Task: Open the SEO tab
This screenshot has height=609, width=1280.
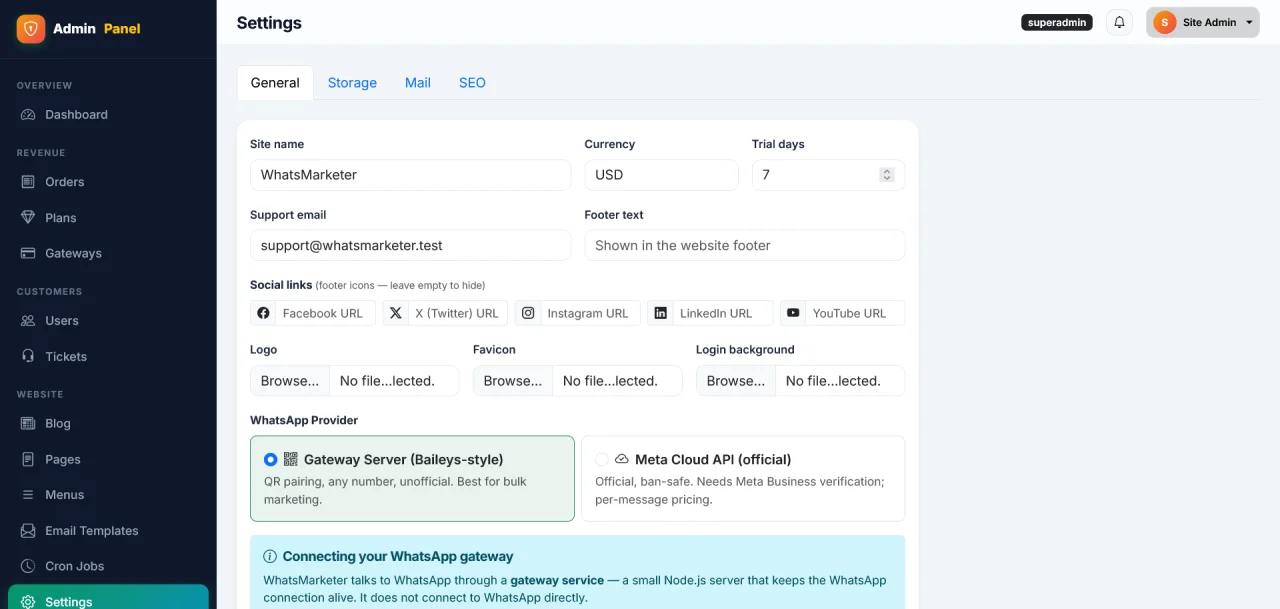Action: [472, 83]
